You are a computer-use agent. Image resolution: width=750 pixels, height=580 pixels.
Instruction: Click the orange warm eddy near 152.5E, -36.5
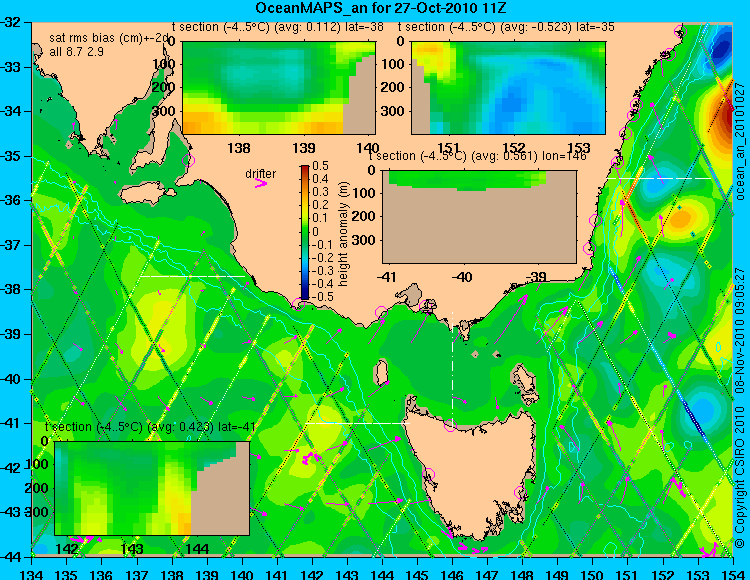pos(681,219)
